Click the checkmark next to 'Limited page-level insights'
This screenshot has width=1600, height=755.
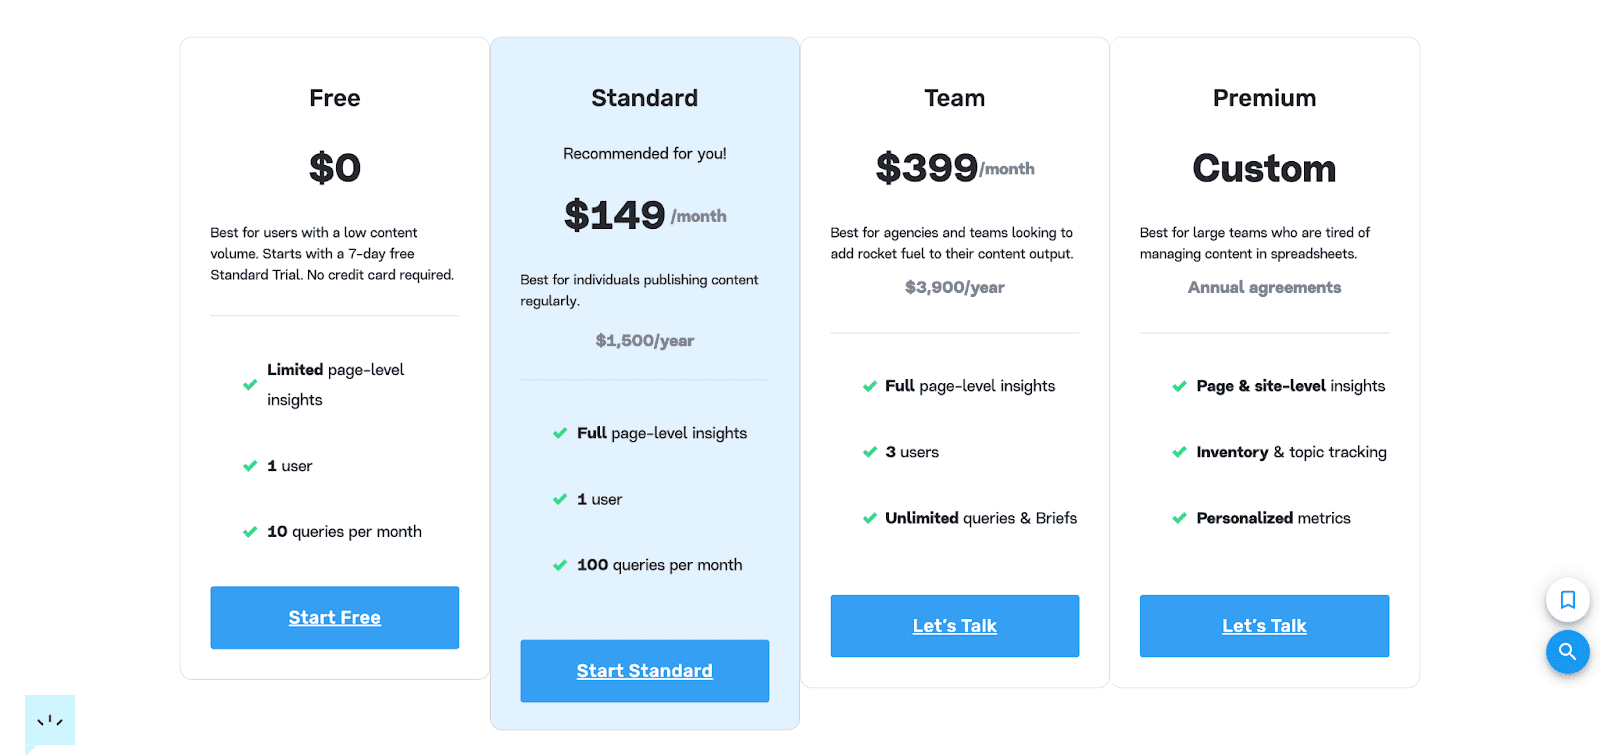tap(248, 384)
